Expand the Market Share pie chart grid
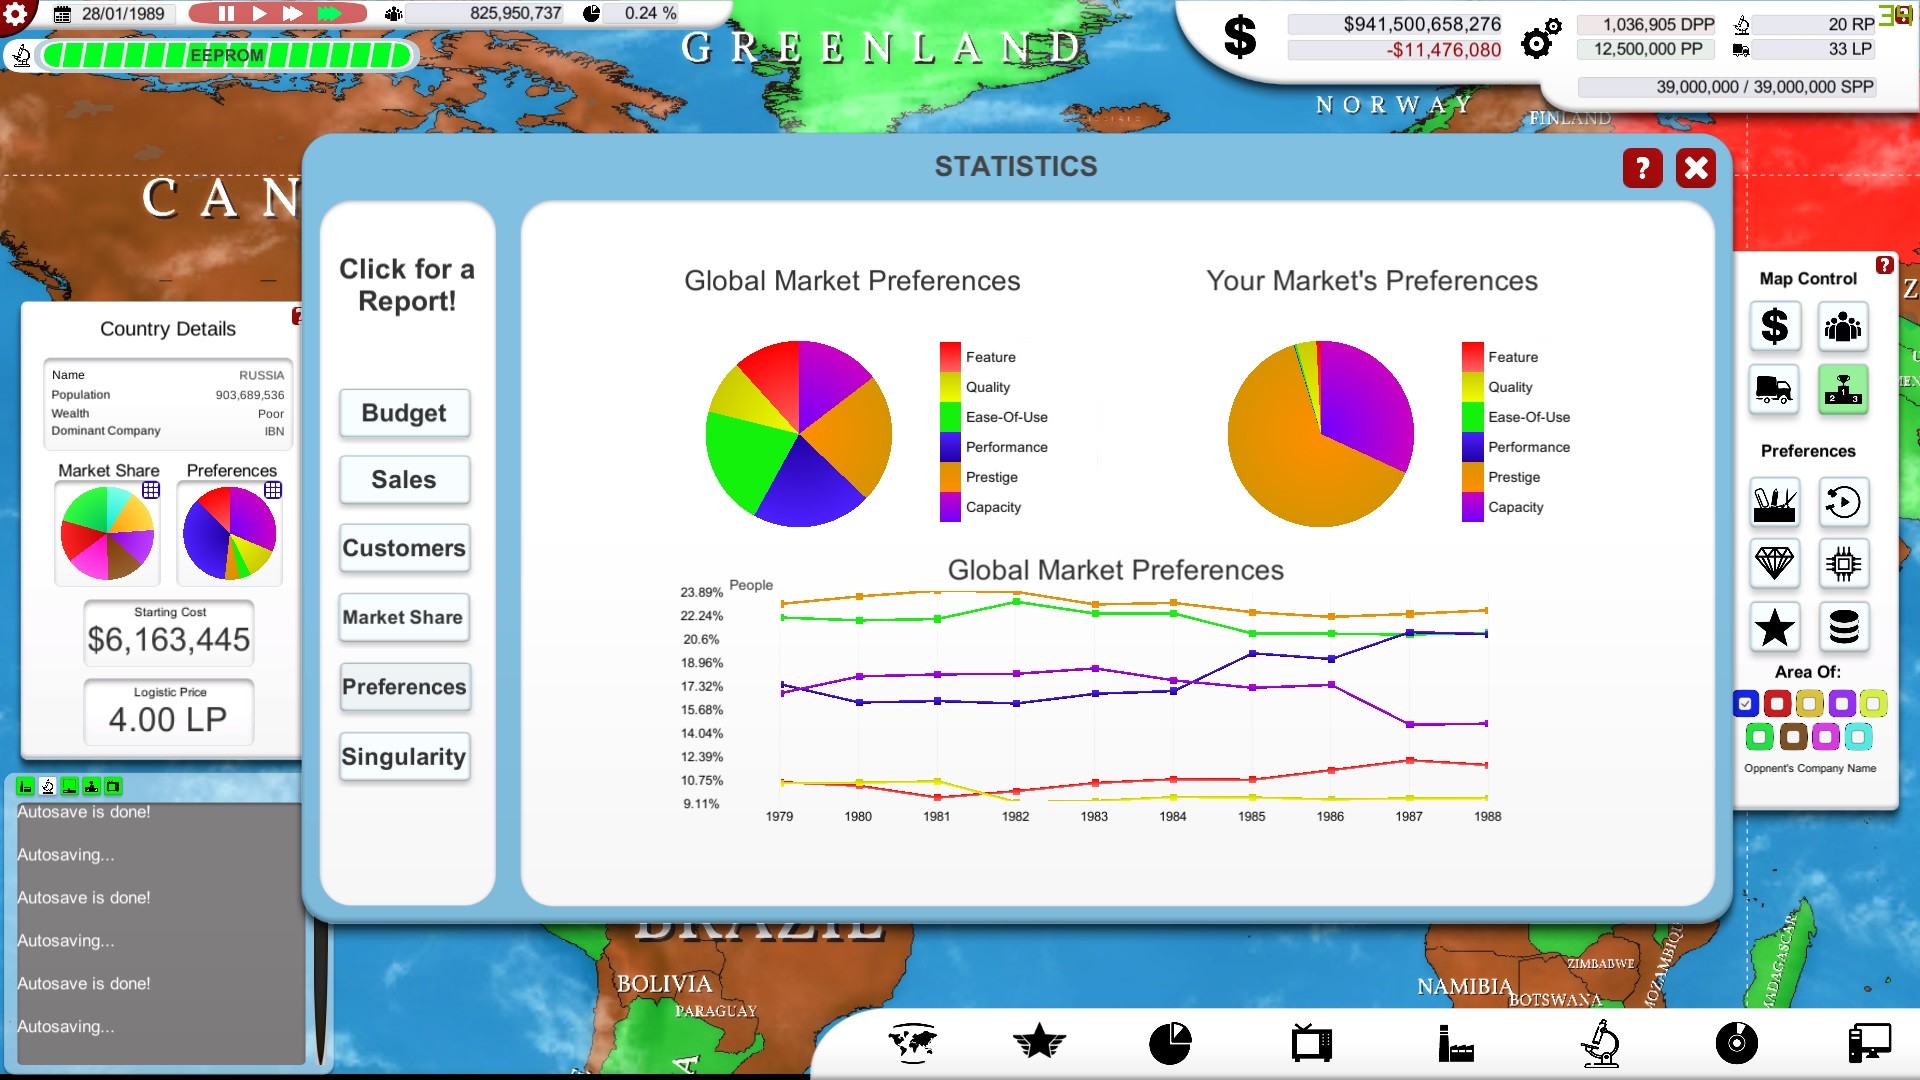Viewport: 1920px width, 1080px height. coord(151,490)
